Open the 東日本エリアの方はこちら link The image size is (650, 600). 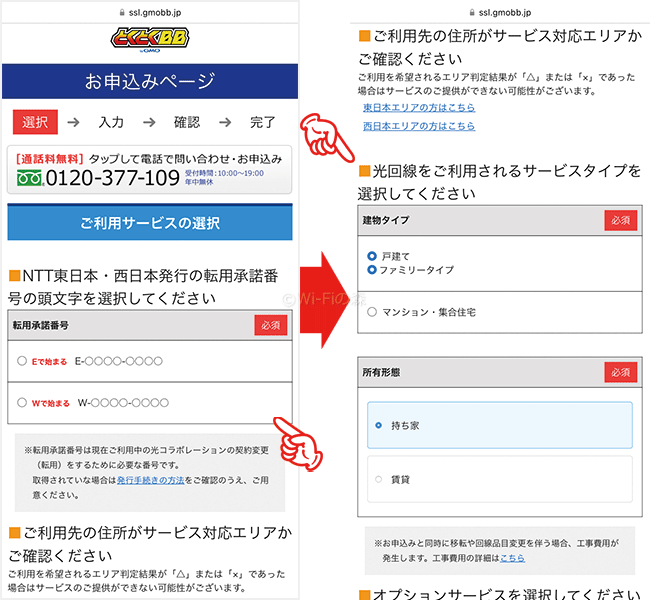pos(419,107)
